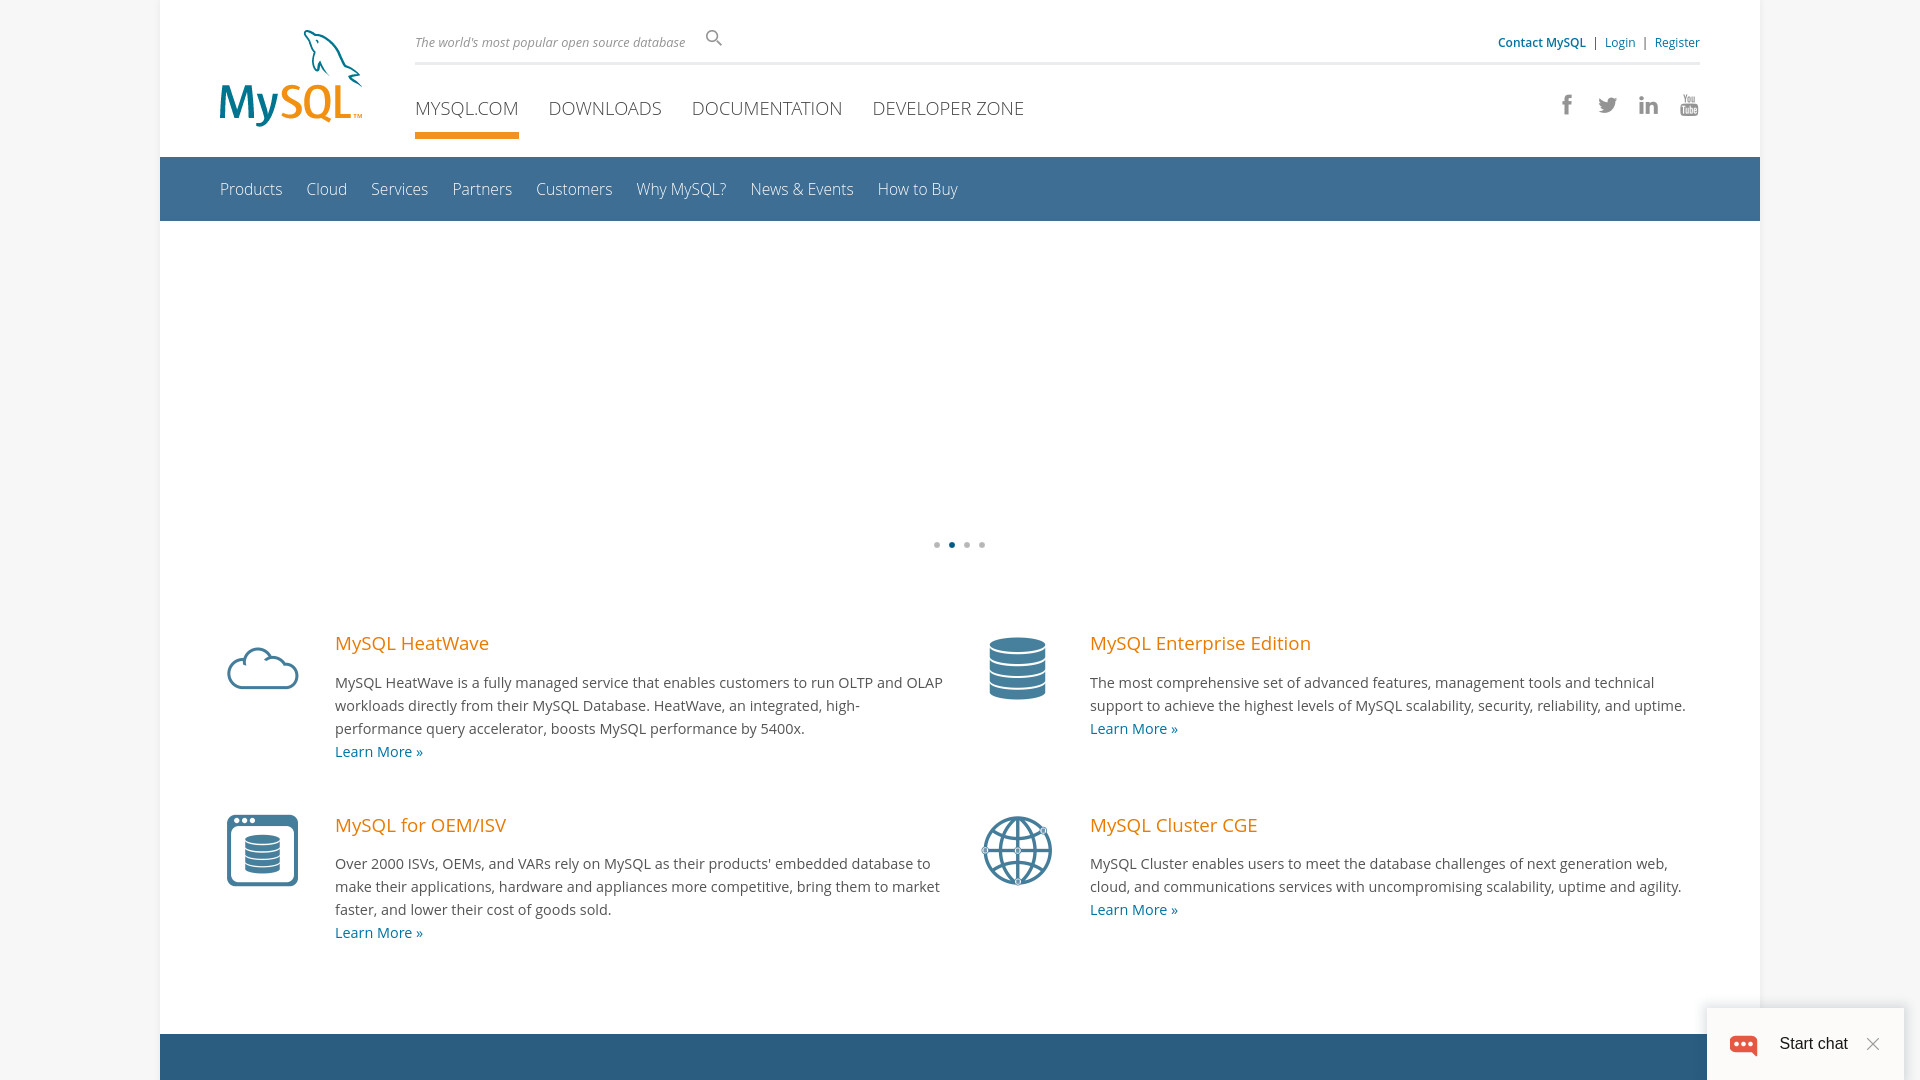Select the fourth carousel dot
This screenshot has height=1080, width=1920.
tap(982, 545)
